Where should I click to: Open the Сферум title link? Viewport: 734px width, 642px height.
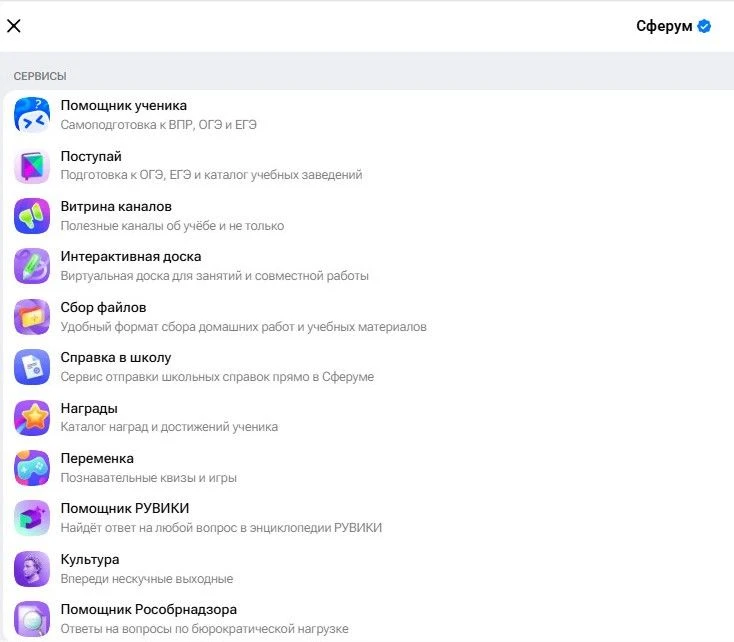coord(664,26)
